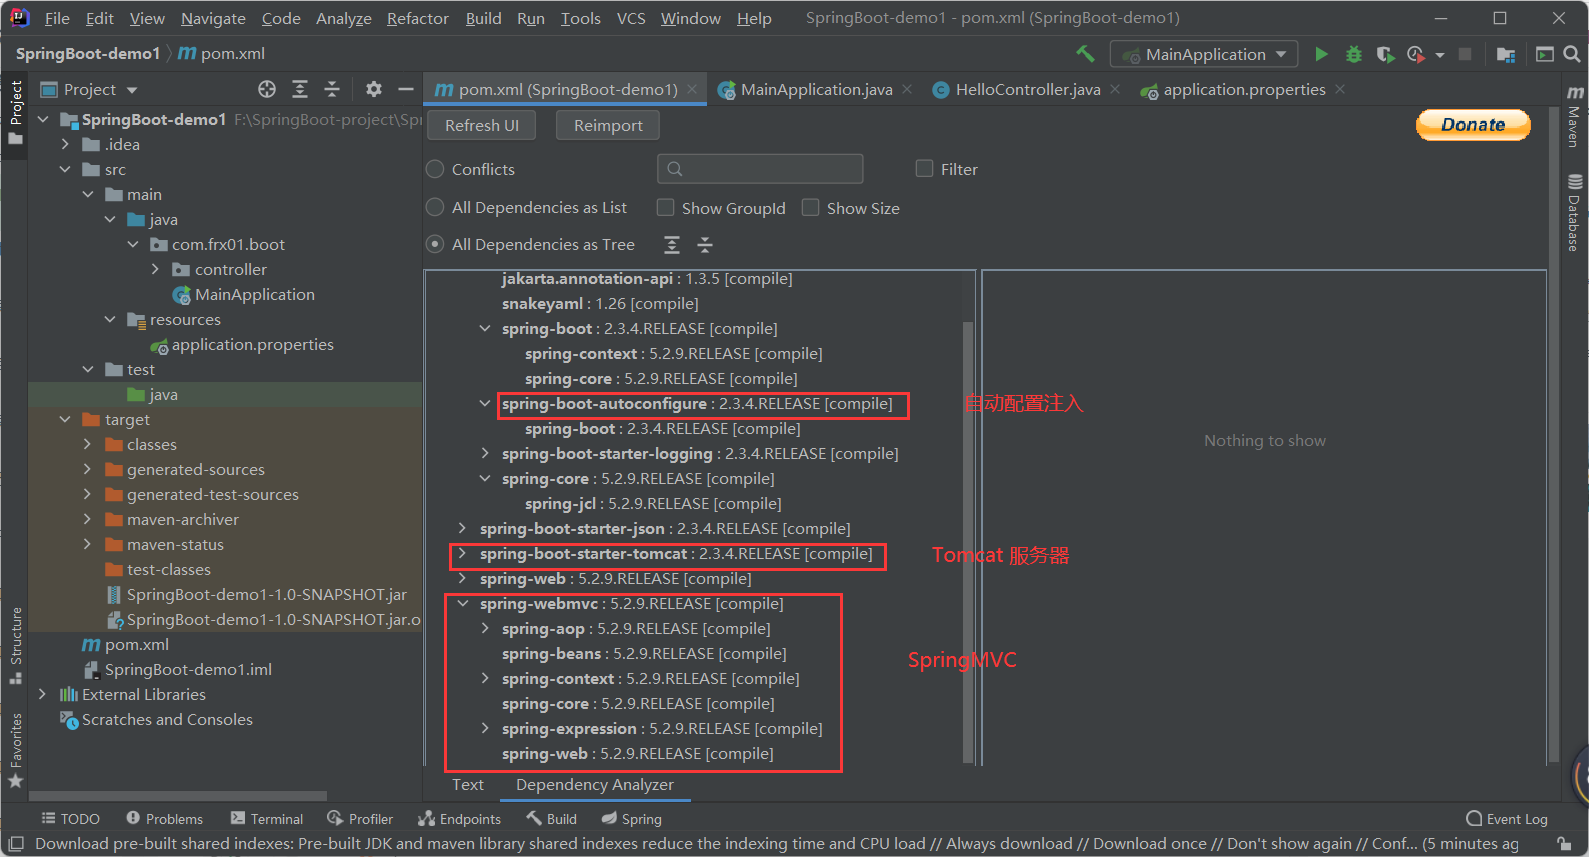Enable the Show GroupId checkbox
Viewport: 1589px width, 857px height.
[x=665, y=207]
